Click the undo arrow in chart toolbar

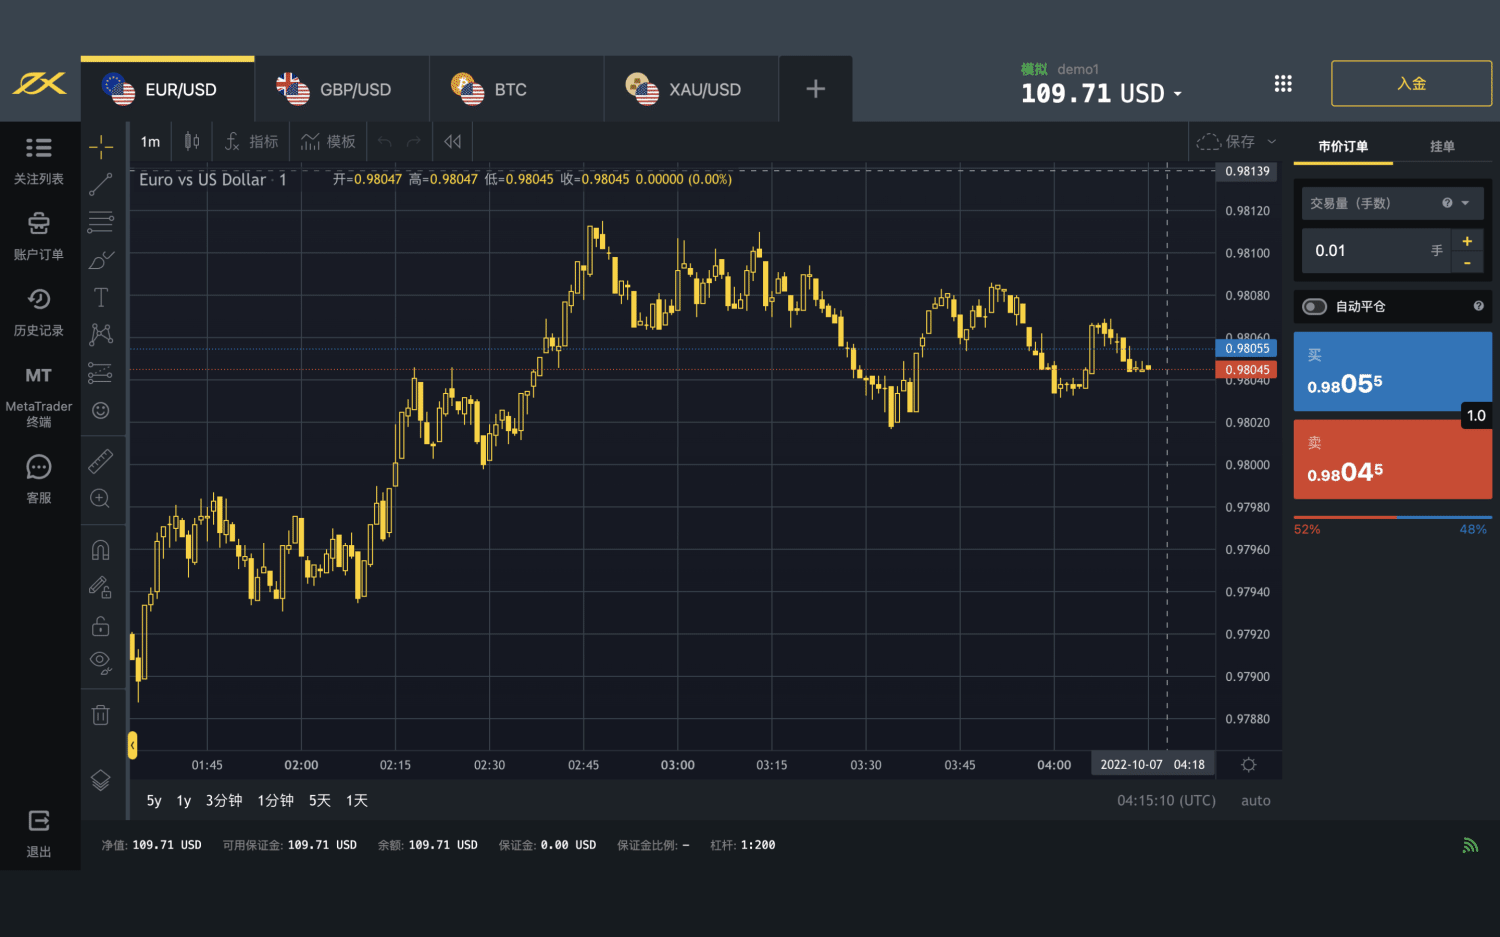pos(385,142)
